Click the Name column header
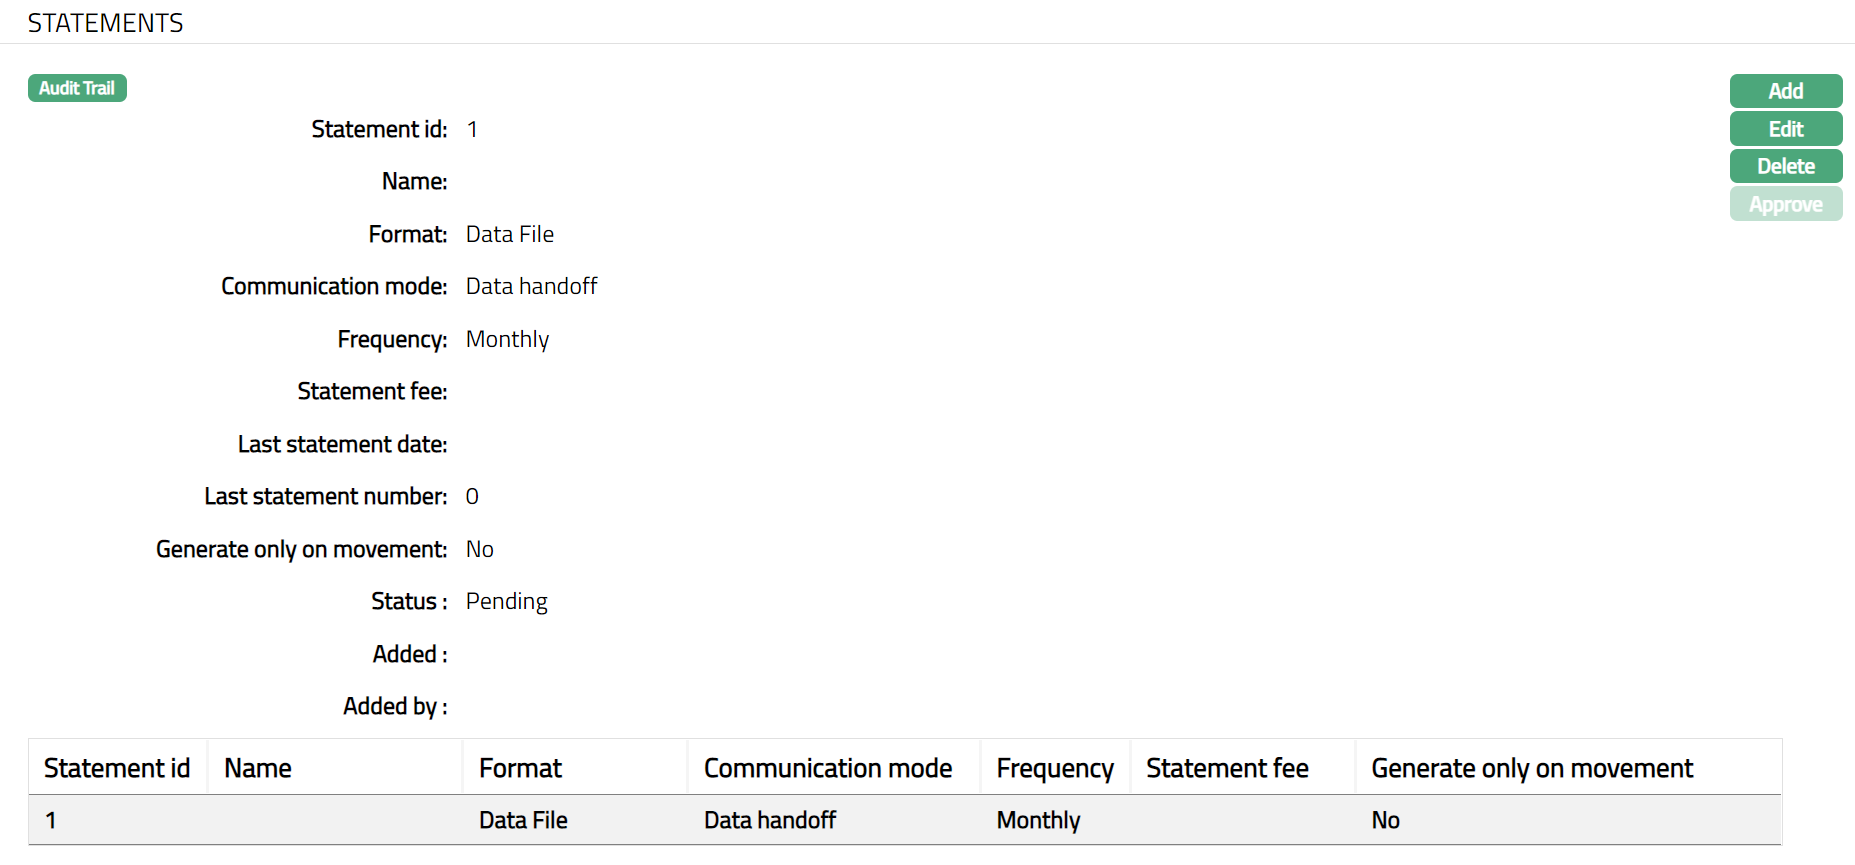This screenshot has height=865, width=1855. click(258, 768)
